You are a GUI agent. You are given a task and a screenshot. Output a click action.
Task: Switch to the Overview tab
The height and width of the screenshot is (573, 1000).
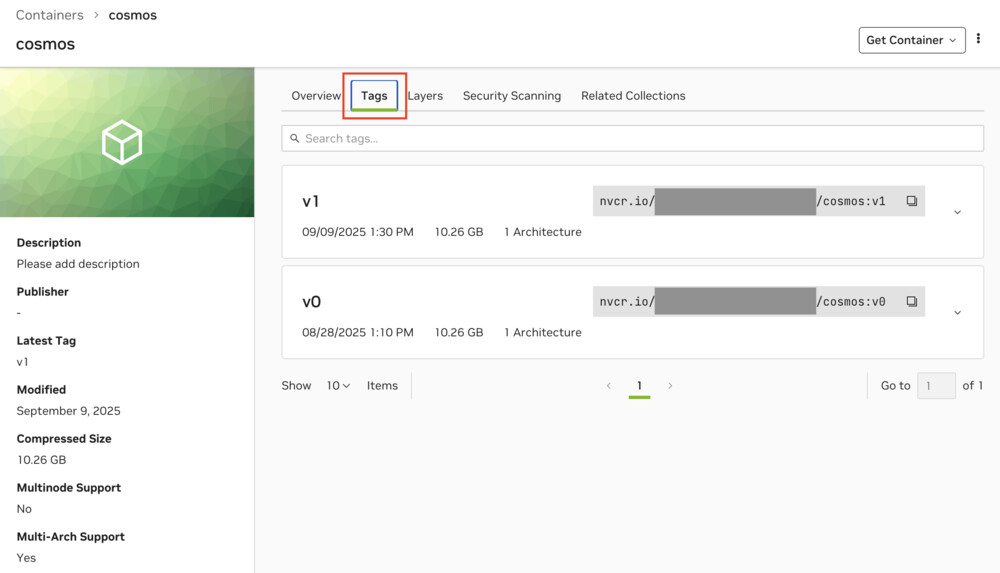point(316,96)
